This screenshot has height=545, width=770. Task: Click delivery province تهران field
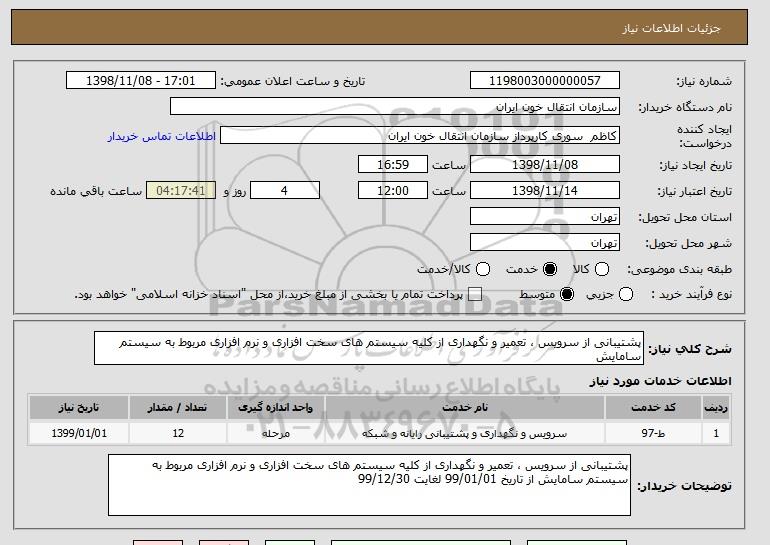pyautogui.click(x=545, y=217)
